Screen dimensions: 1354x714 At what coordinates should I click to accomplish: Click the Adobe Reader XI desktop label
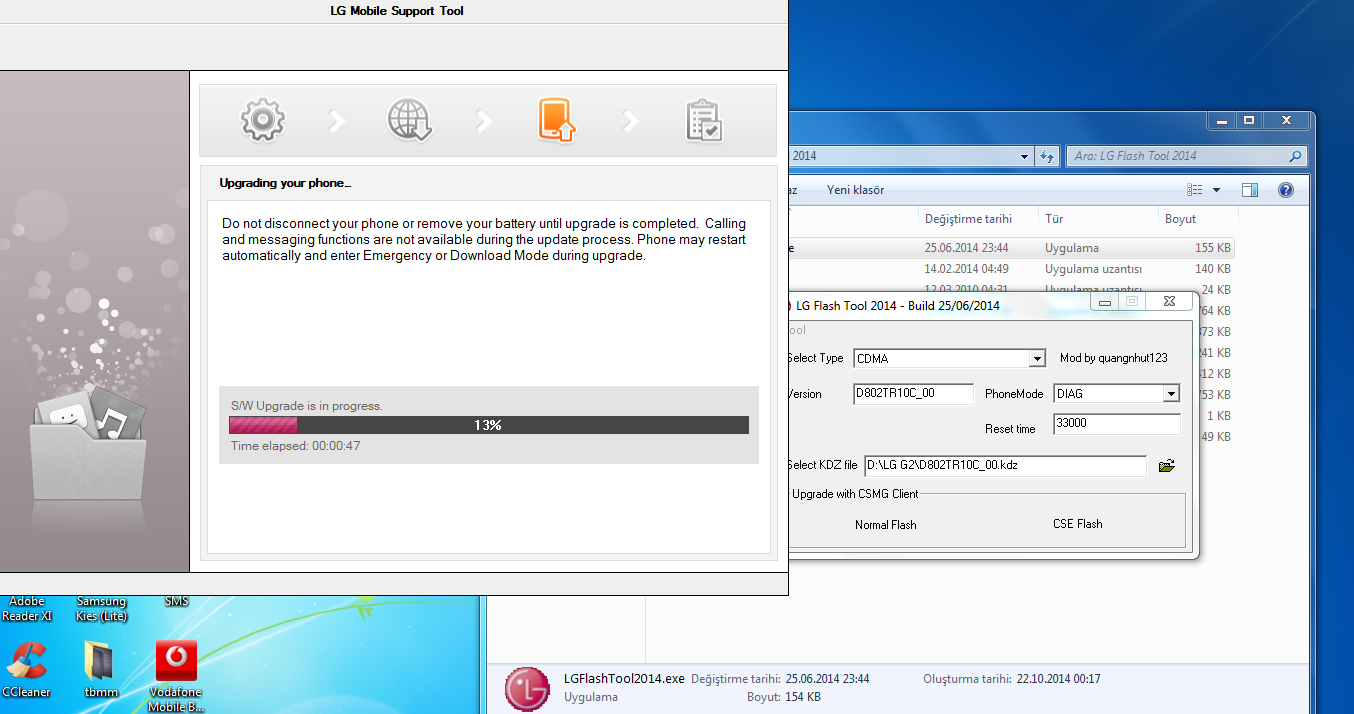pyautogui.click(x=27, y=609)
